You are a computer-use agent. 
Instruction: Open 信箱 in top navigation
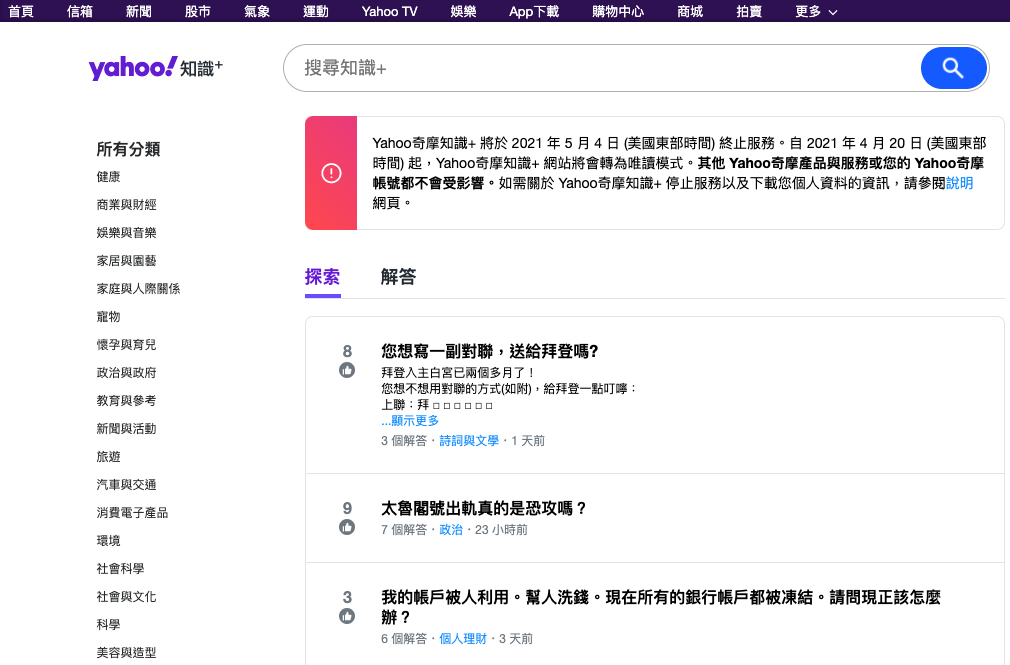[x=80, y=12]
